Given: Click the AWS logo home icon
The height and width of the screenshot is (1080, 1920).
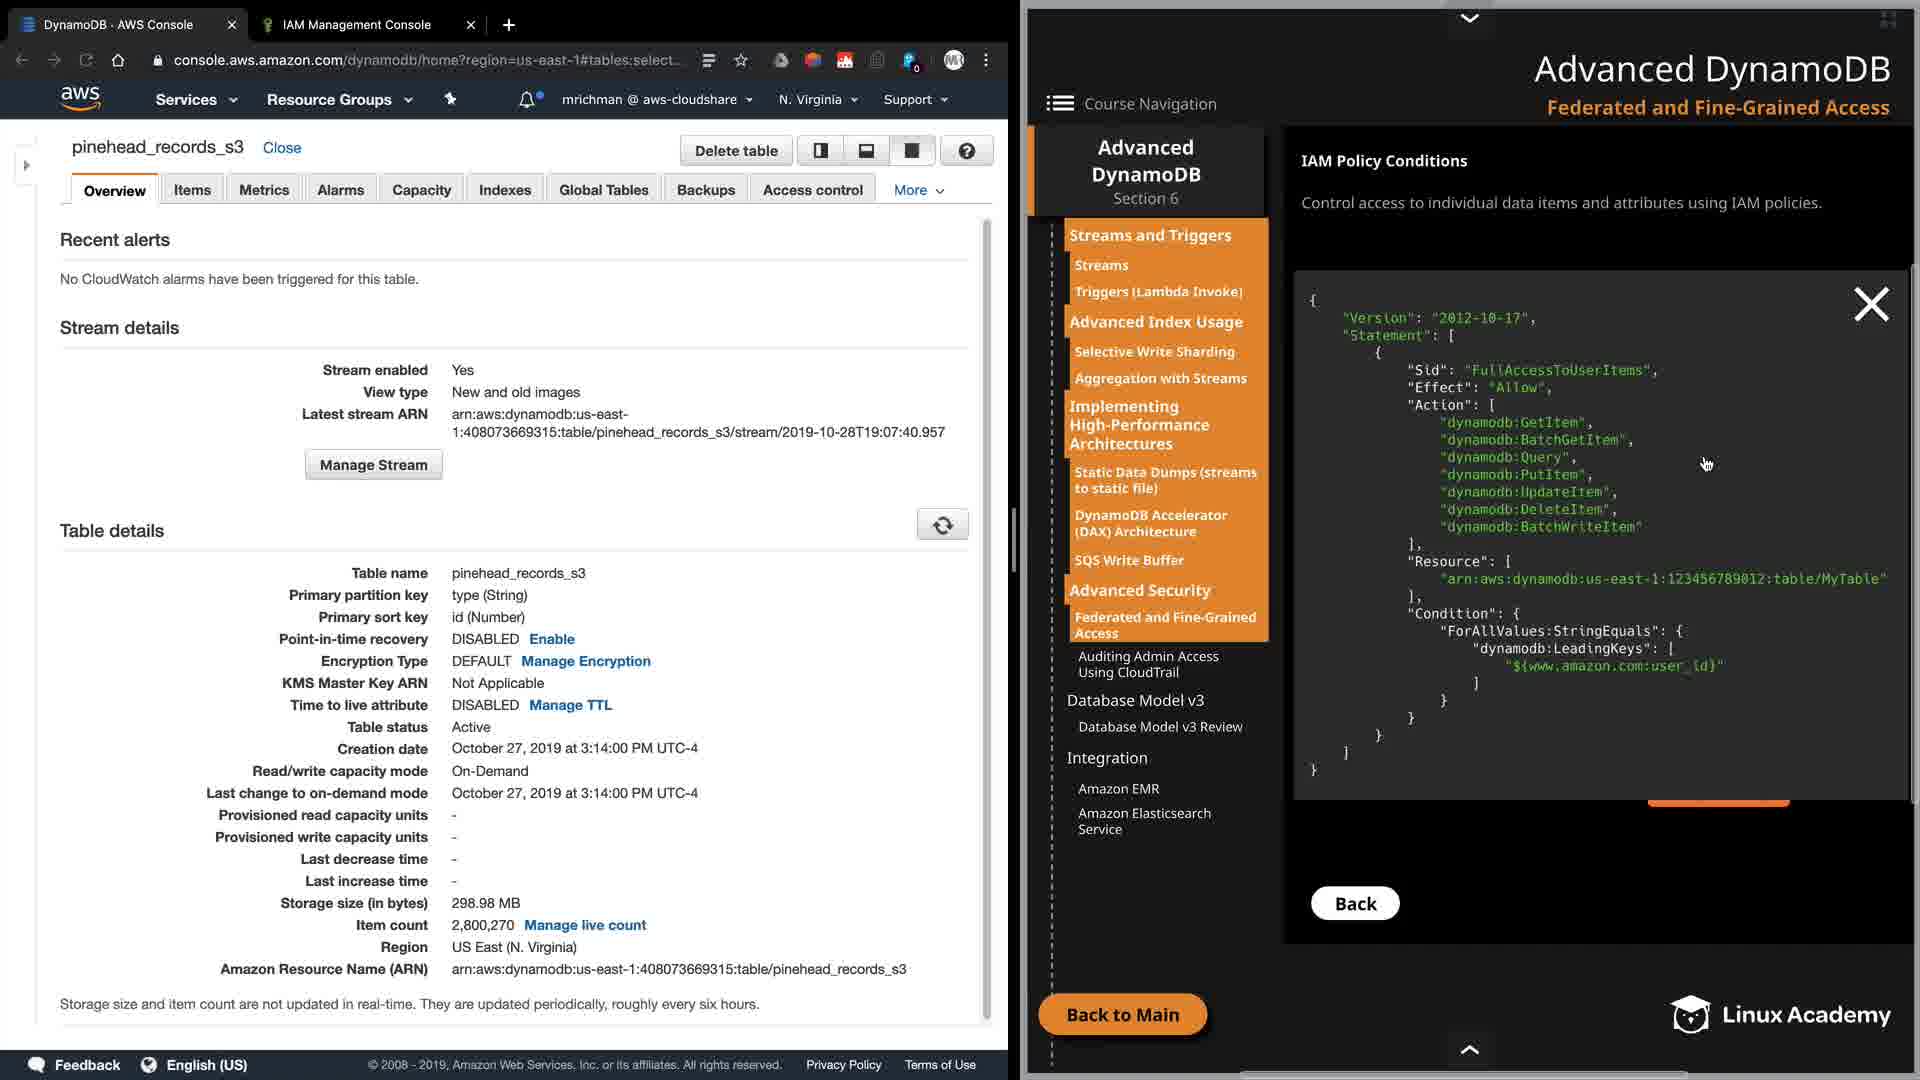Looking at the screenshot, I should click(80, 98).
